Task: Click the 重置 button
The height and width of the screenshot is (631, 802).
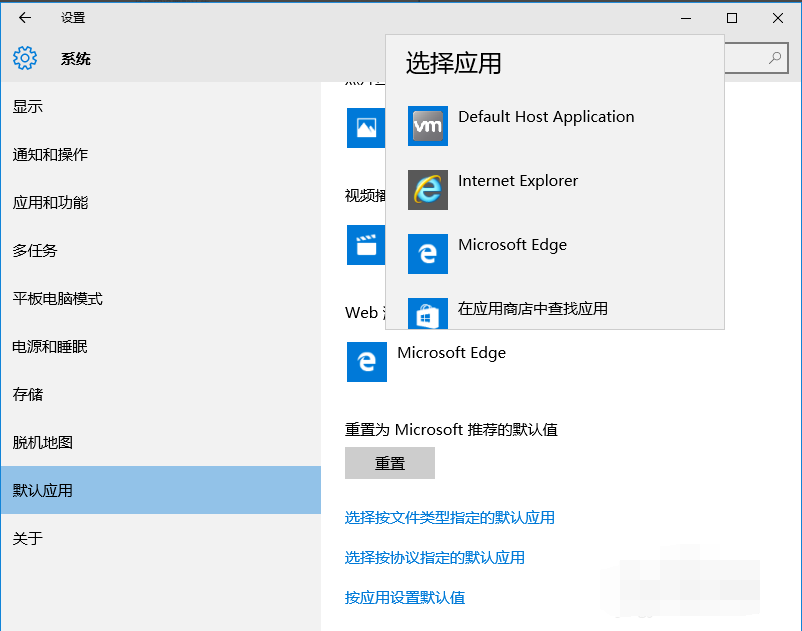Action: pos(389,462)
